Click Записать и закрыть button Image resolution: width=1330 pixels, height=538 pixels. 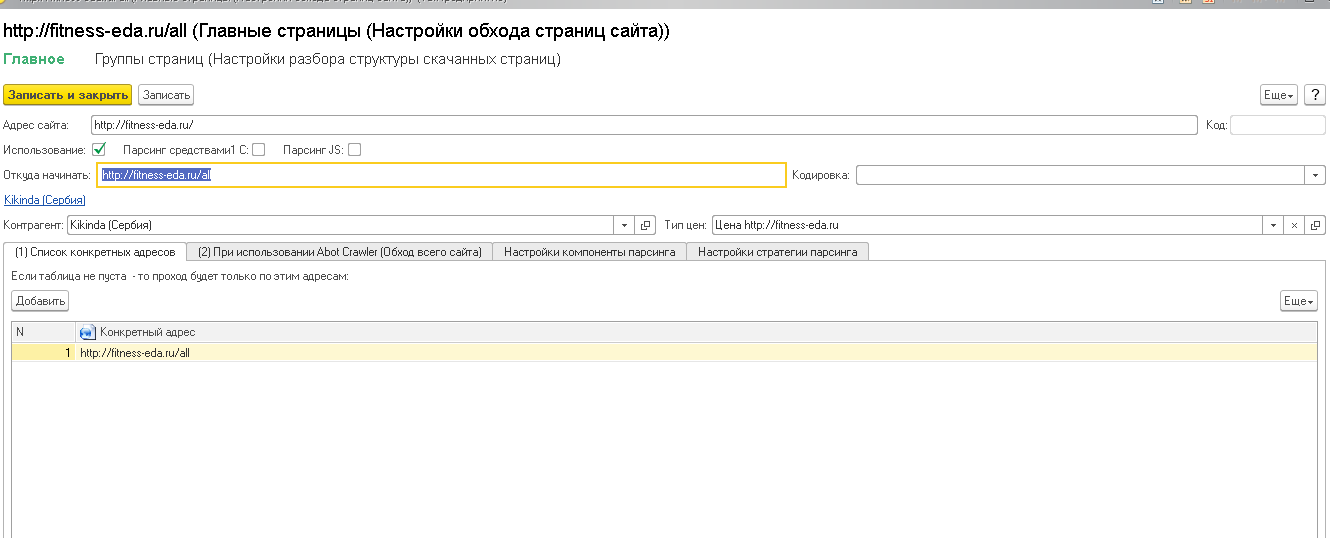tap(68, 95)
